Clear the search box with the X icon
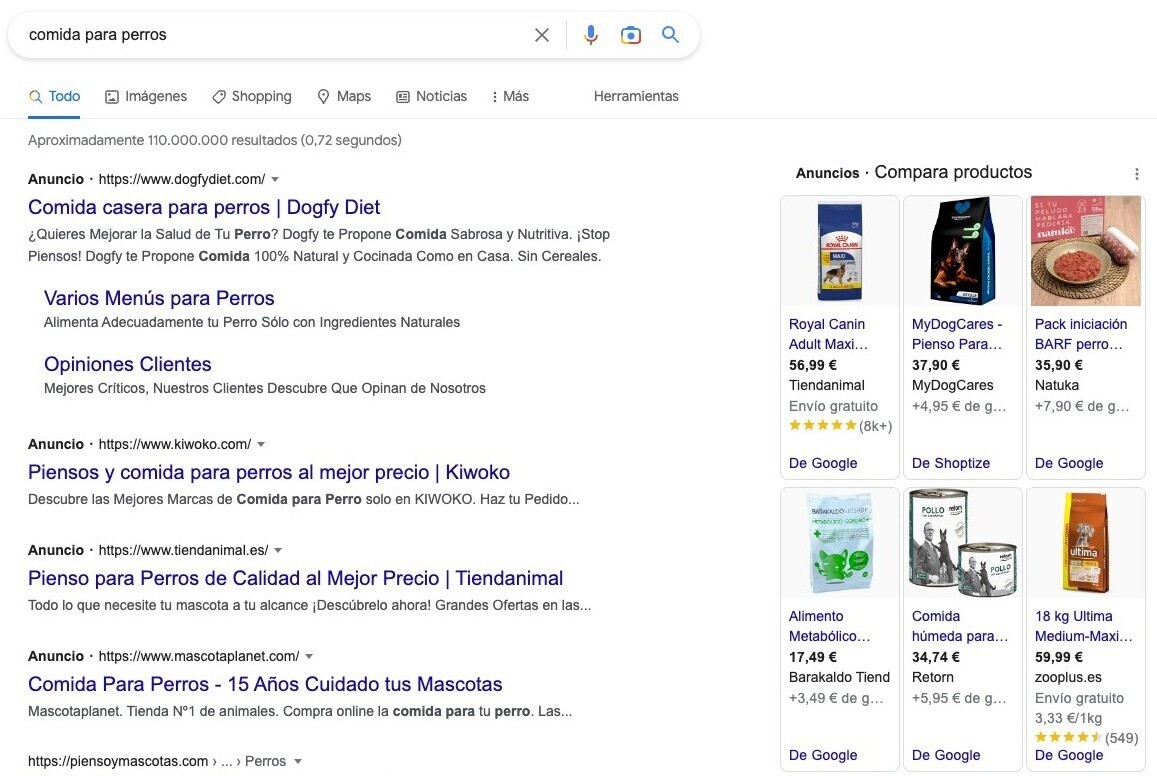The width and height of the screenshot is (1157, 776). click(x=542, y=35)
